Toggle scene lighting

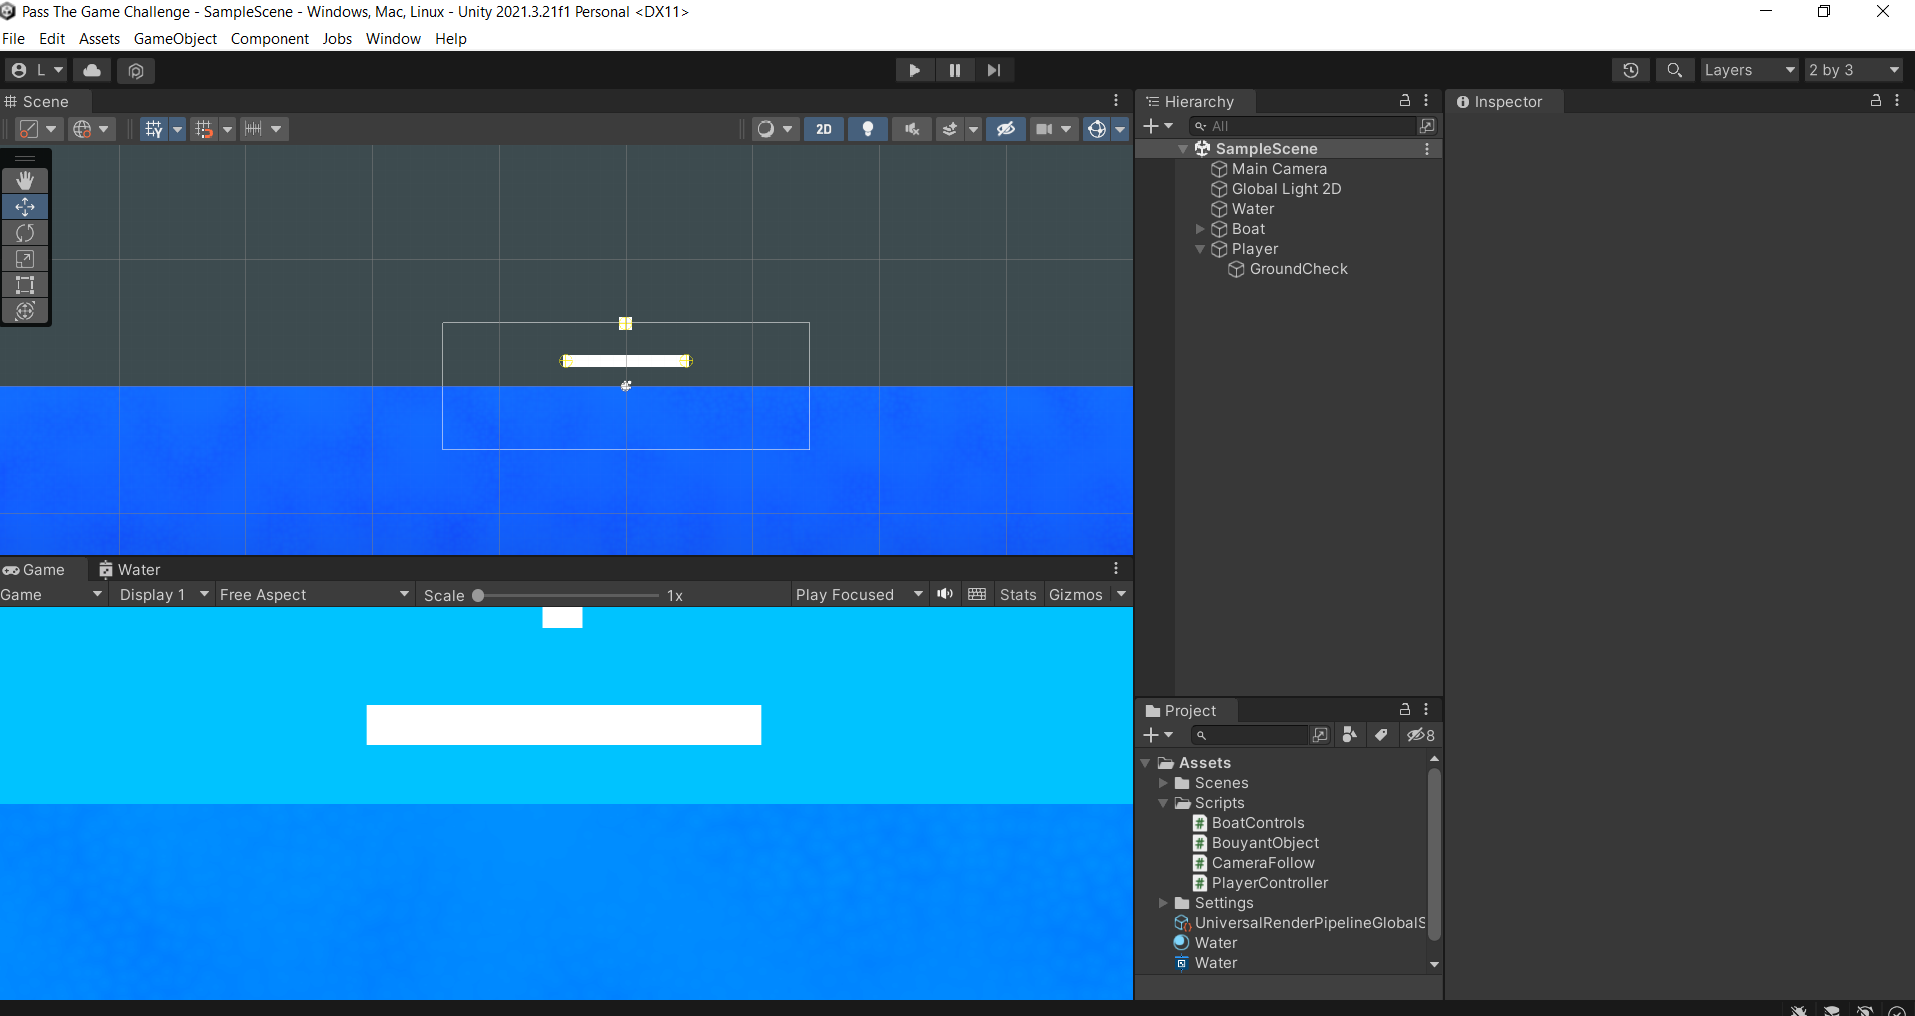click(868, 129)
